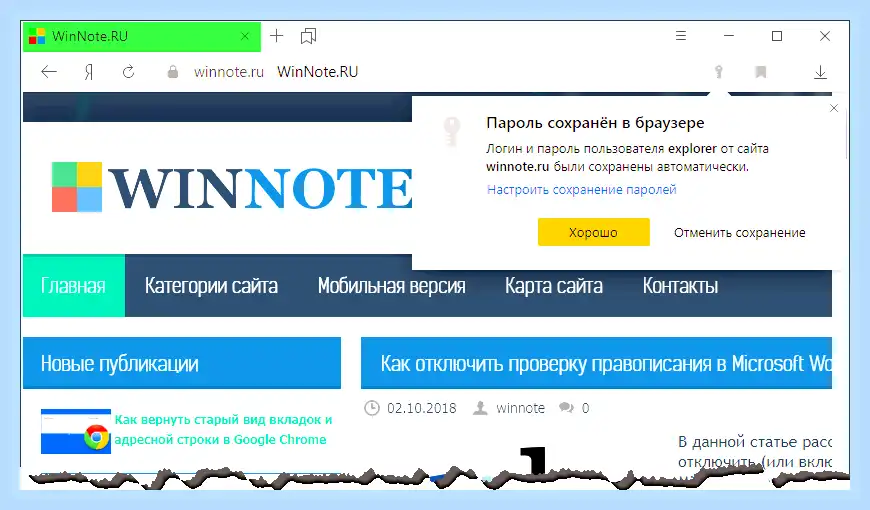Open the browser hamburger menu
870x510 pixels.
tap(681, 36)
